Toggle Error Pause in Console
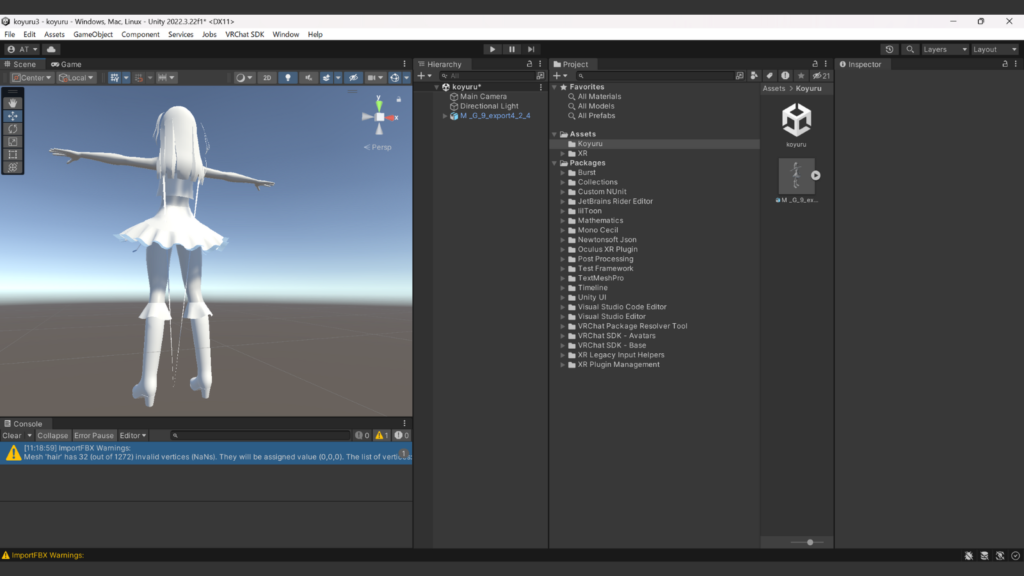The image size is (1024, 576). tap(94, 436)
